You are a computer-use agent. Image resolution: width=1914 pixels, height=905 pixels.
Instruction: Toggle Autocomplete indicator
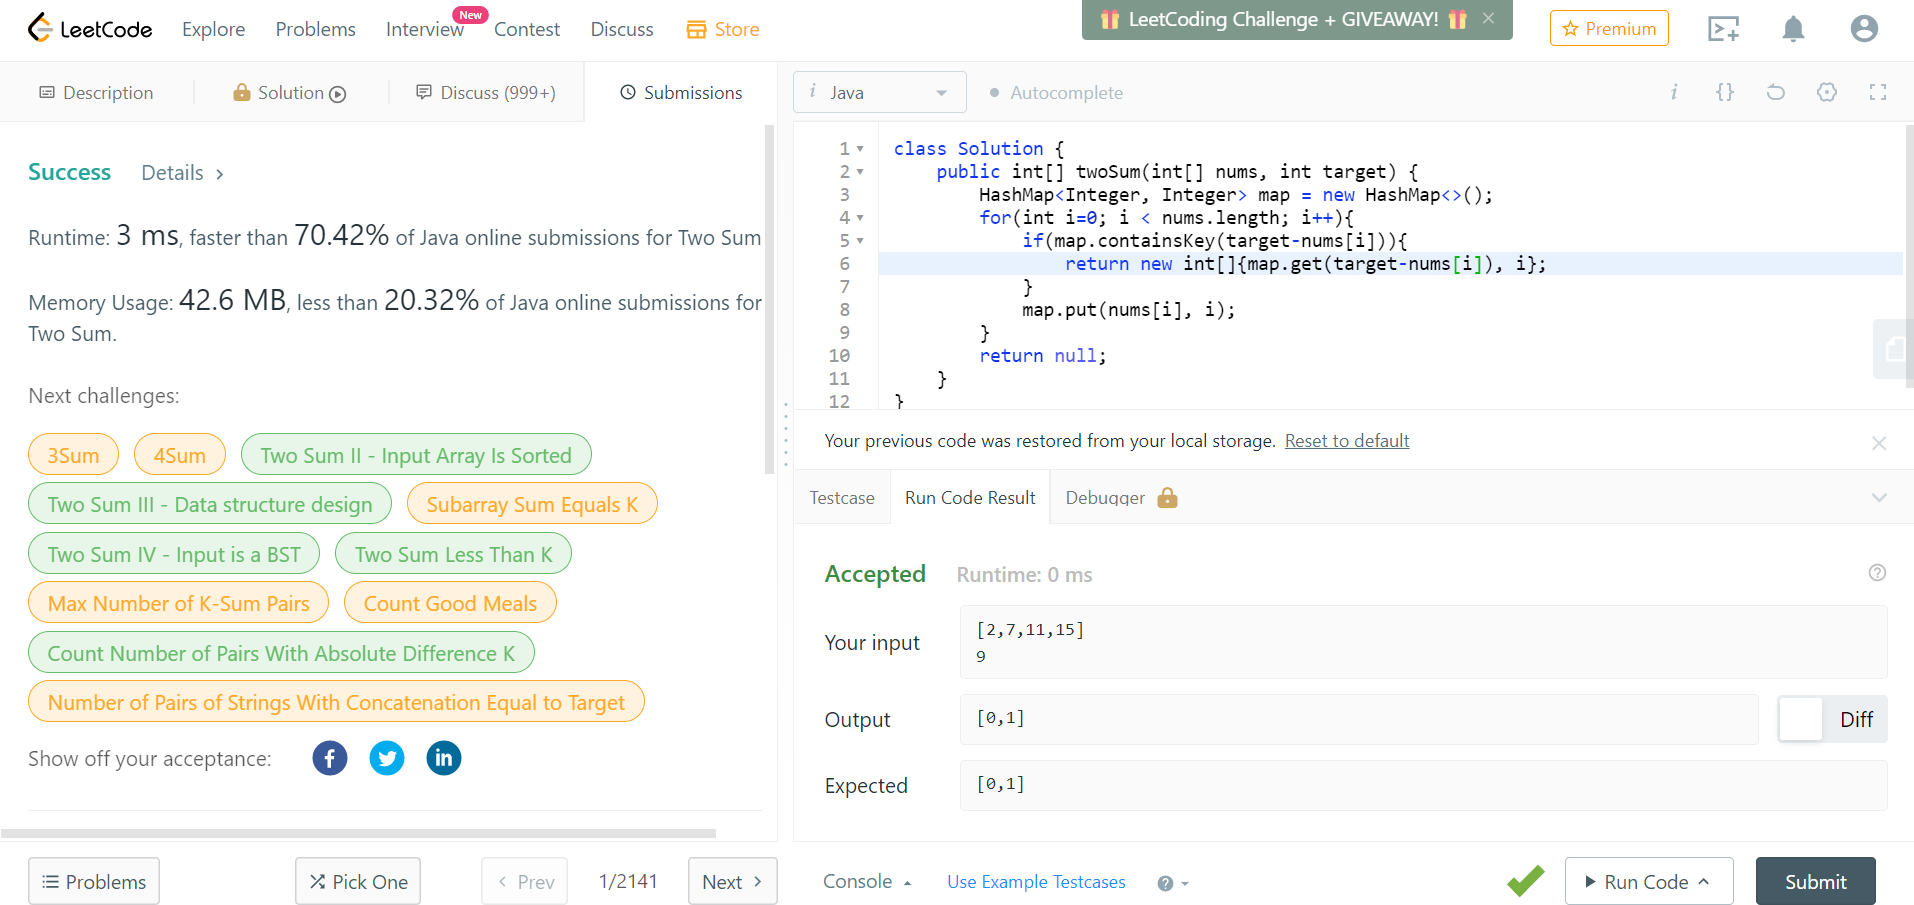click(1056, 92)
